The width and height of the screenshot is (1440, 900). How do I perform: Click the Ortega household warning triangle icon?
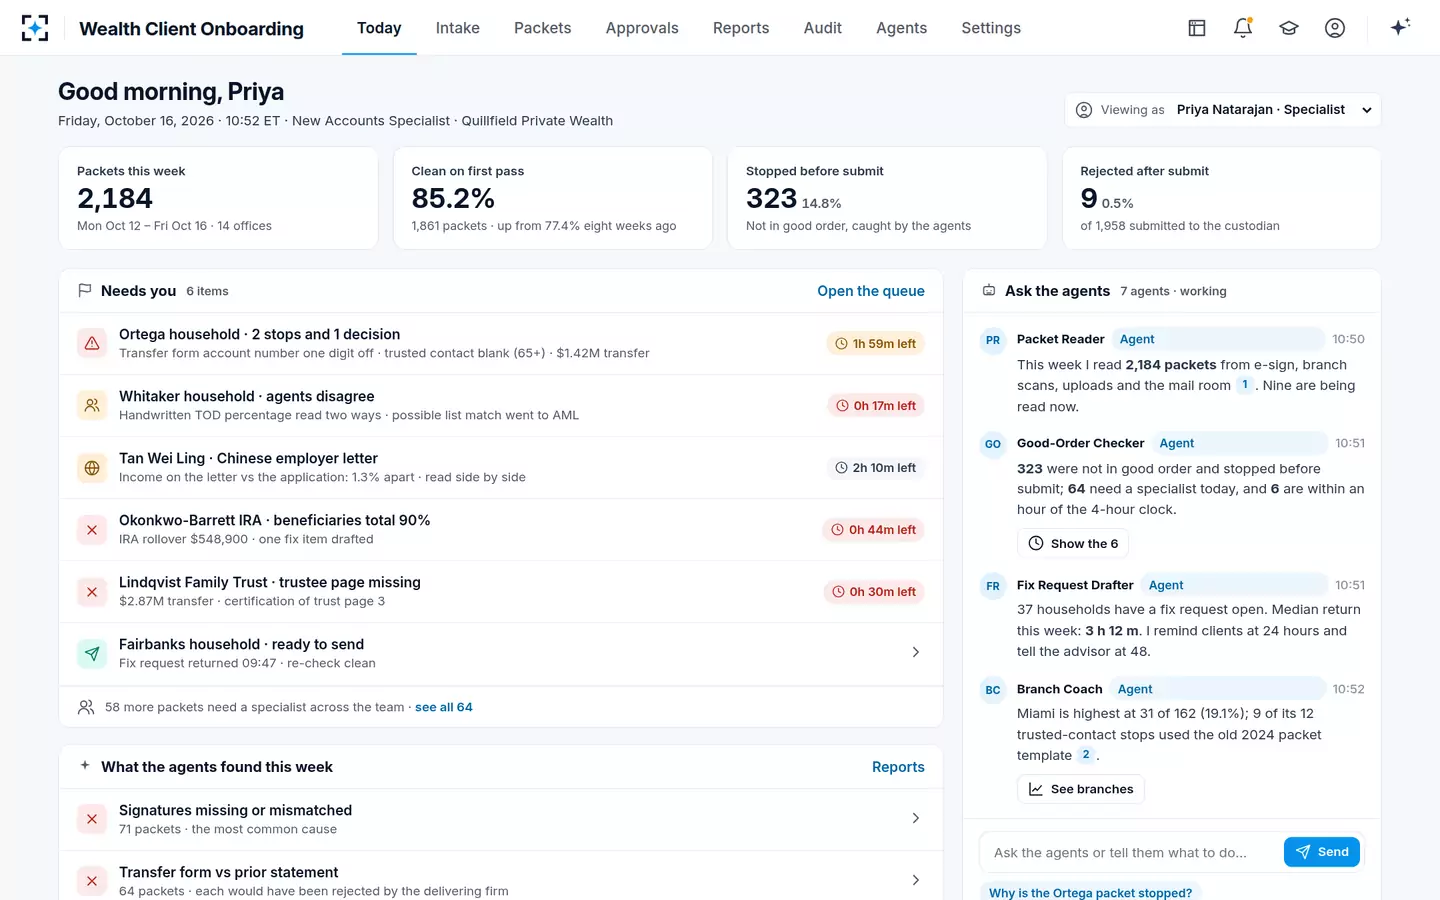(92, 343)
